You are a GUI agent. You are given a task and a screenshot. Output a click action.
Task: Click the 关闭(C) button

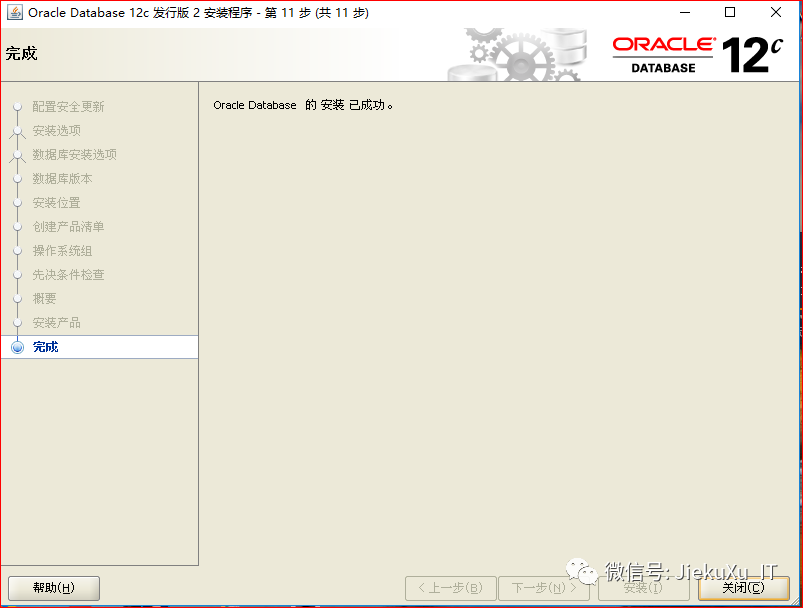744,588
